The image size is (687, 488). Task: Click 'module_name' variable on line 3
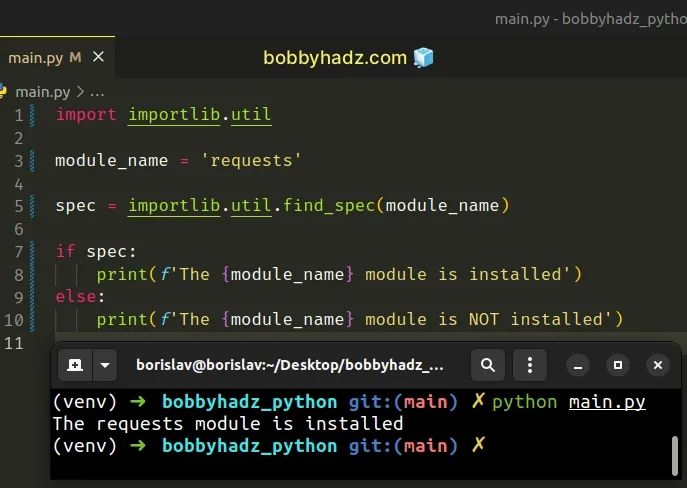tap(111, 160)
